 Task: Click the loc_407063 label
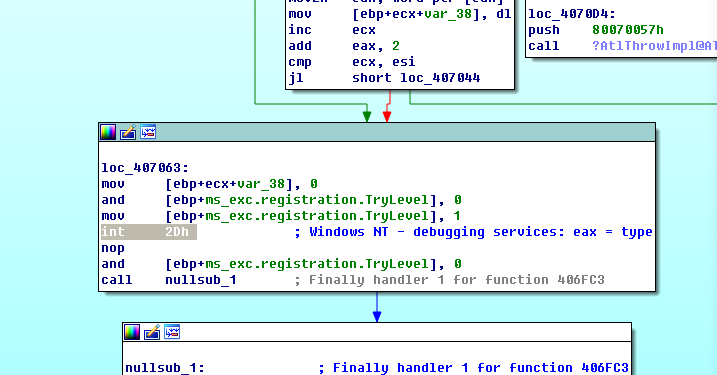(145, 168)
